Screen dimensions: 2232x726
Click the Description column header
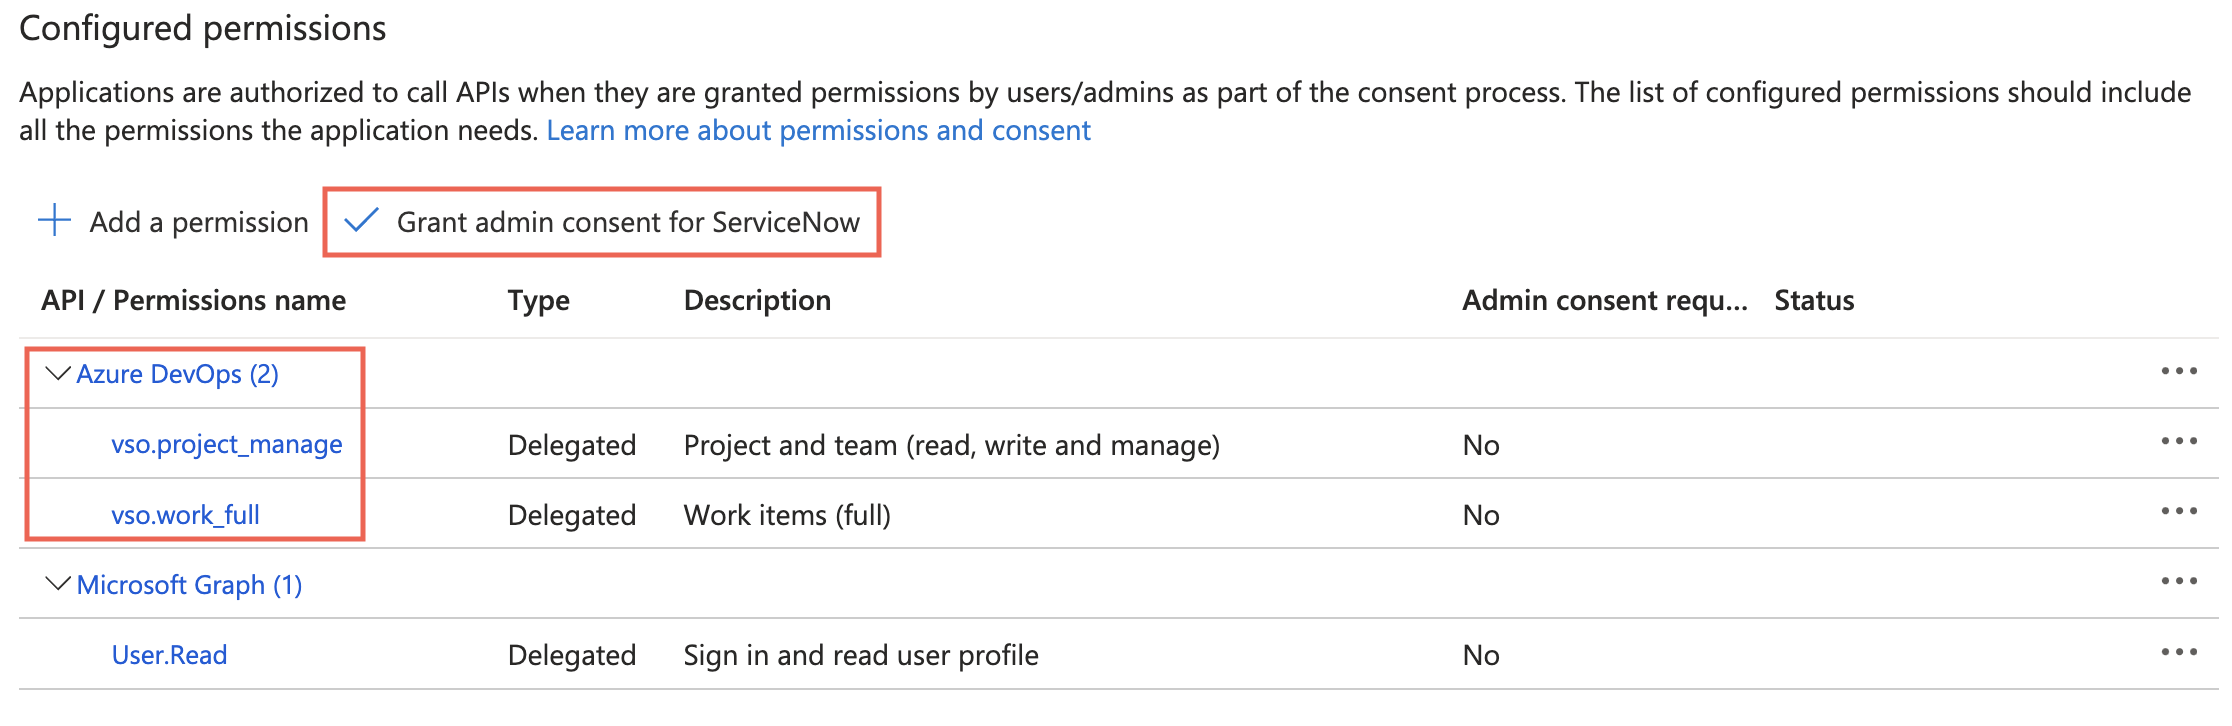click(757, 301)
